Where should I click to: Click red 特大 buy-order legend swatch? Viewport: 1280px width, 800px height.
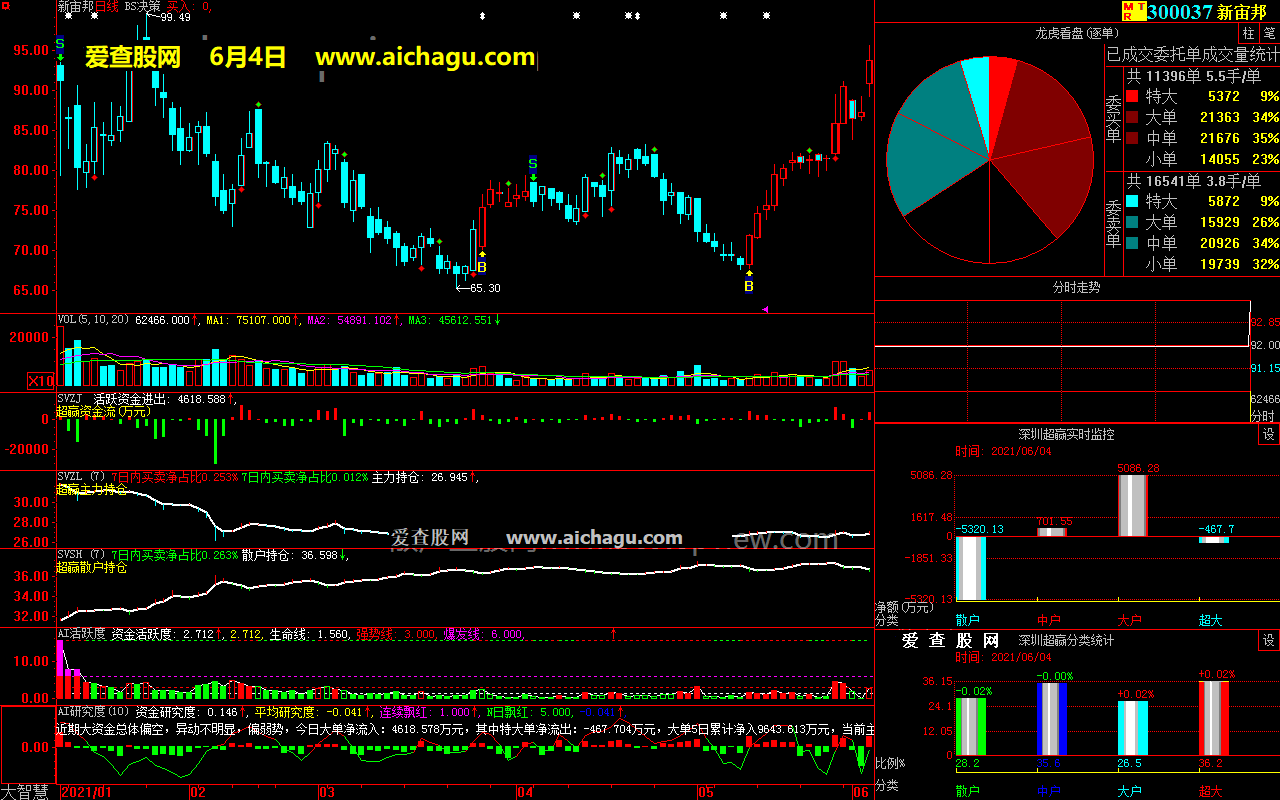point(1132,96)
